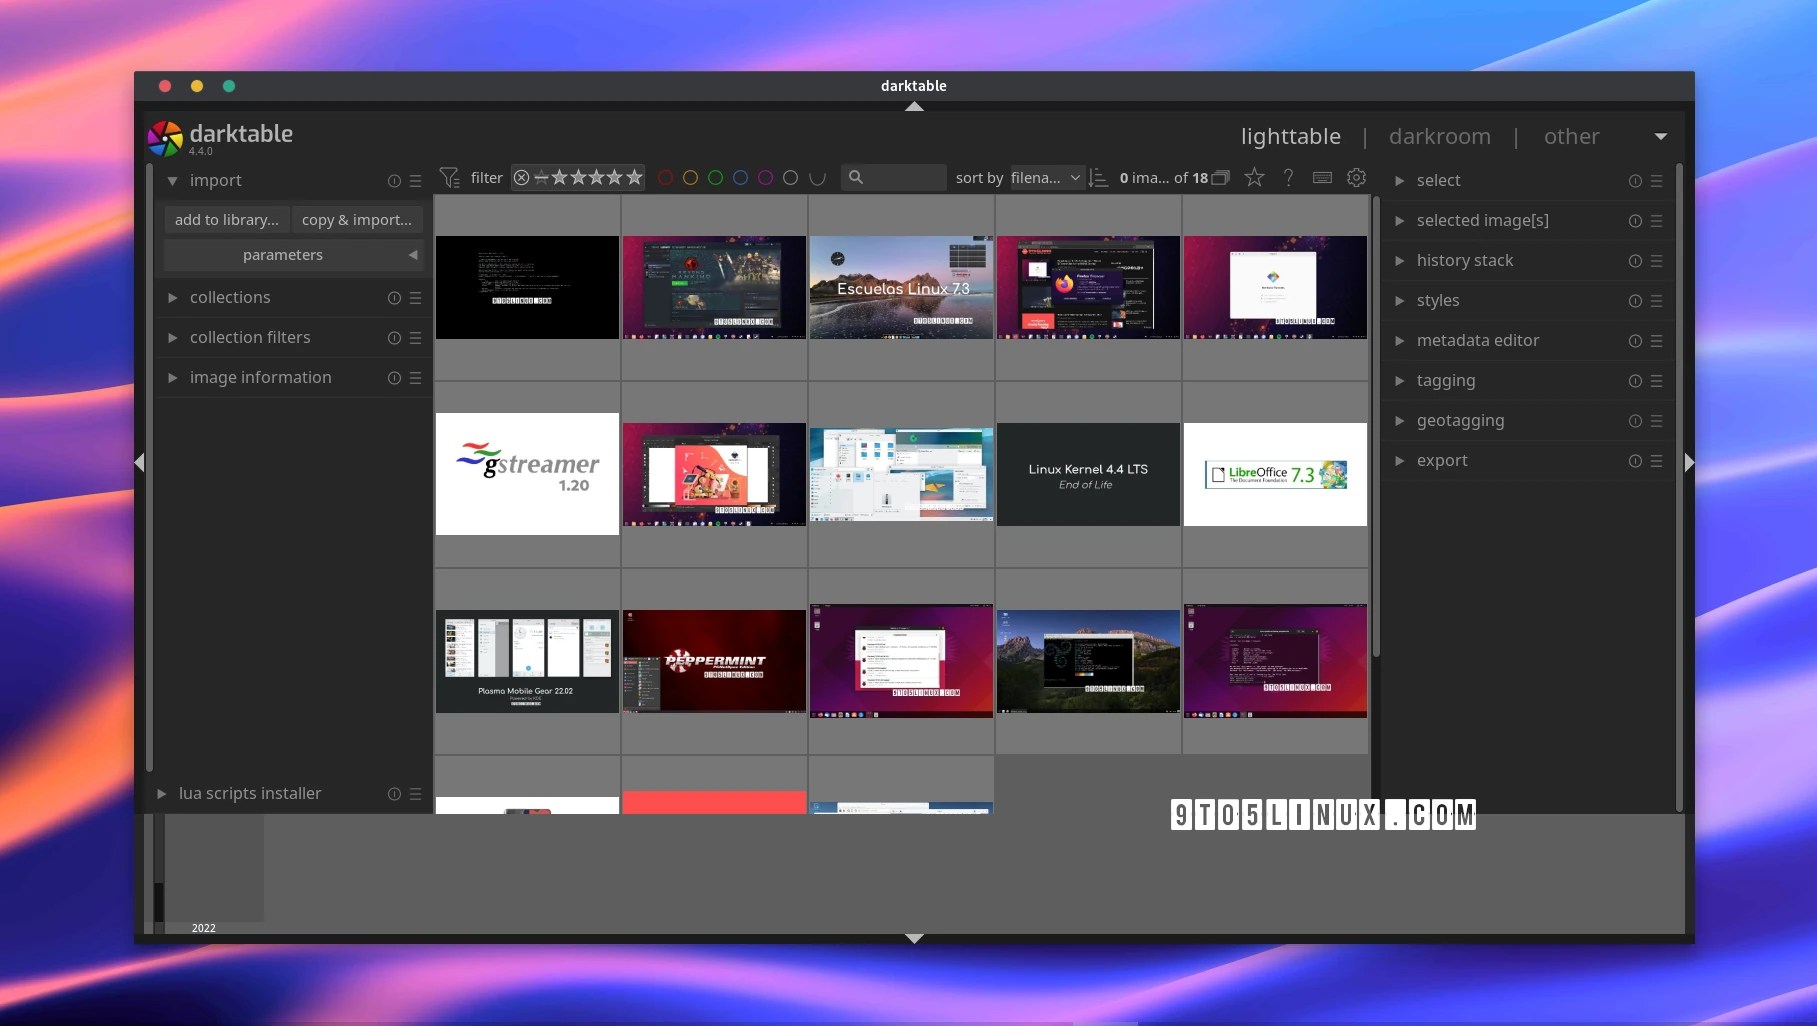This screenshot has width=1817, height=1026.
Task: Collapse the top panel arrow
Action: 914,106
